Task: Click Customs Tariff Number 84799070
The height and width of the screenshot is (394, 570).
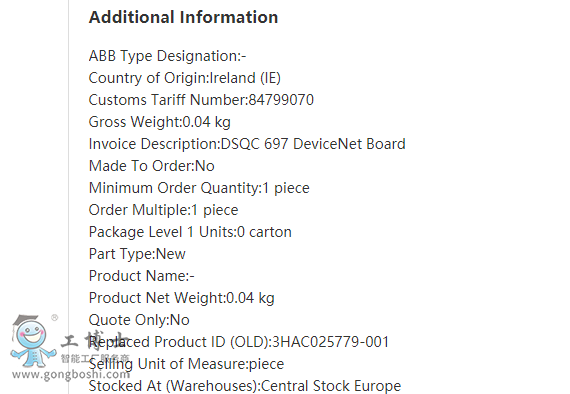Action: (201, 100)
